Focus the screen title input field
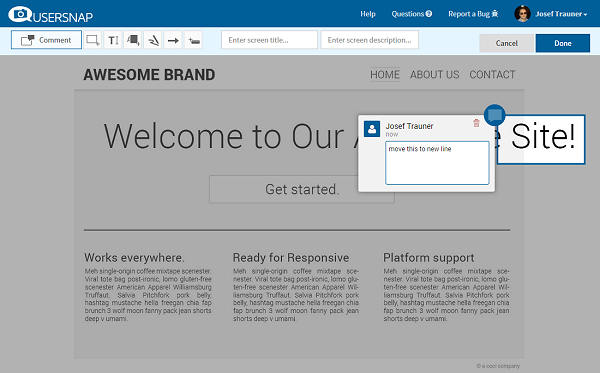 coord(269,40)
